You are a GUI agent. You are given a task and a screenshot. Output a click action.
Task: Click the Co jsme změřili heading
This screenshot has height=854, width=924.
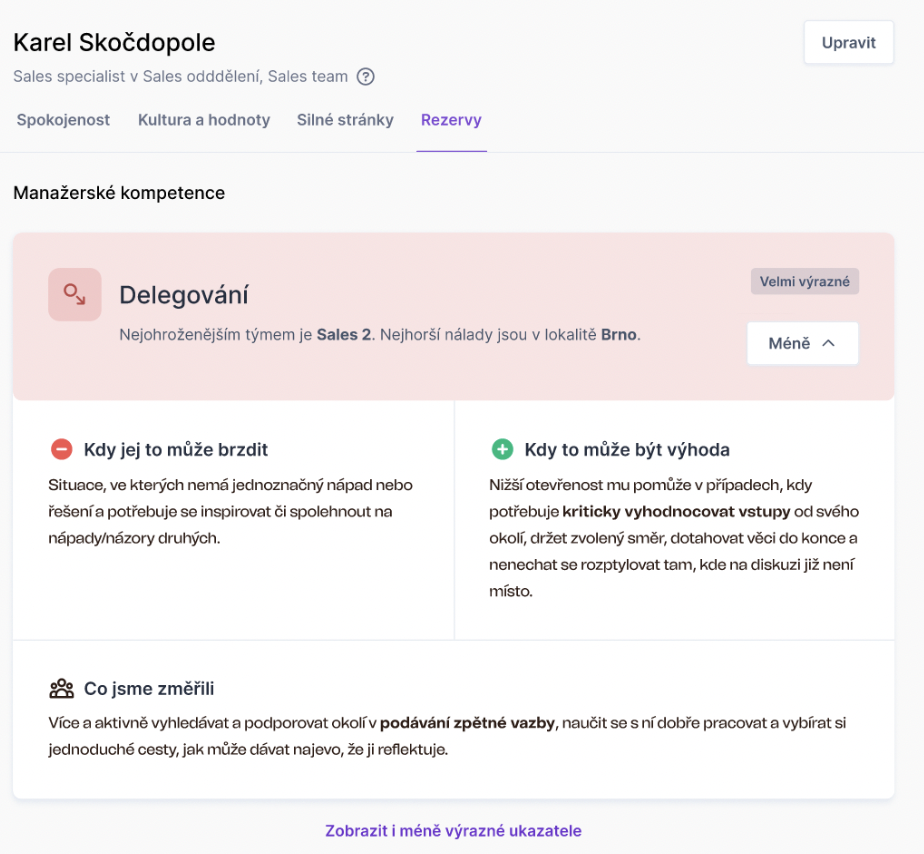pyautogui.click(x=148, y=688)
